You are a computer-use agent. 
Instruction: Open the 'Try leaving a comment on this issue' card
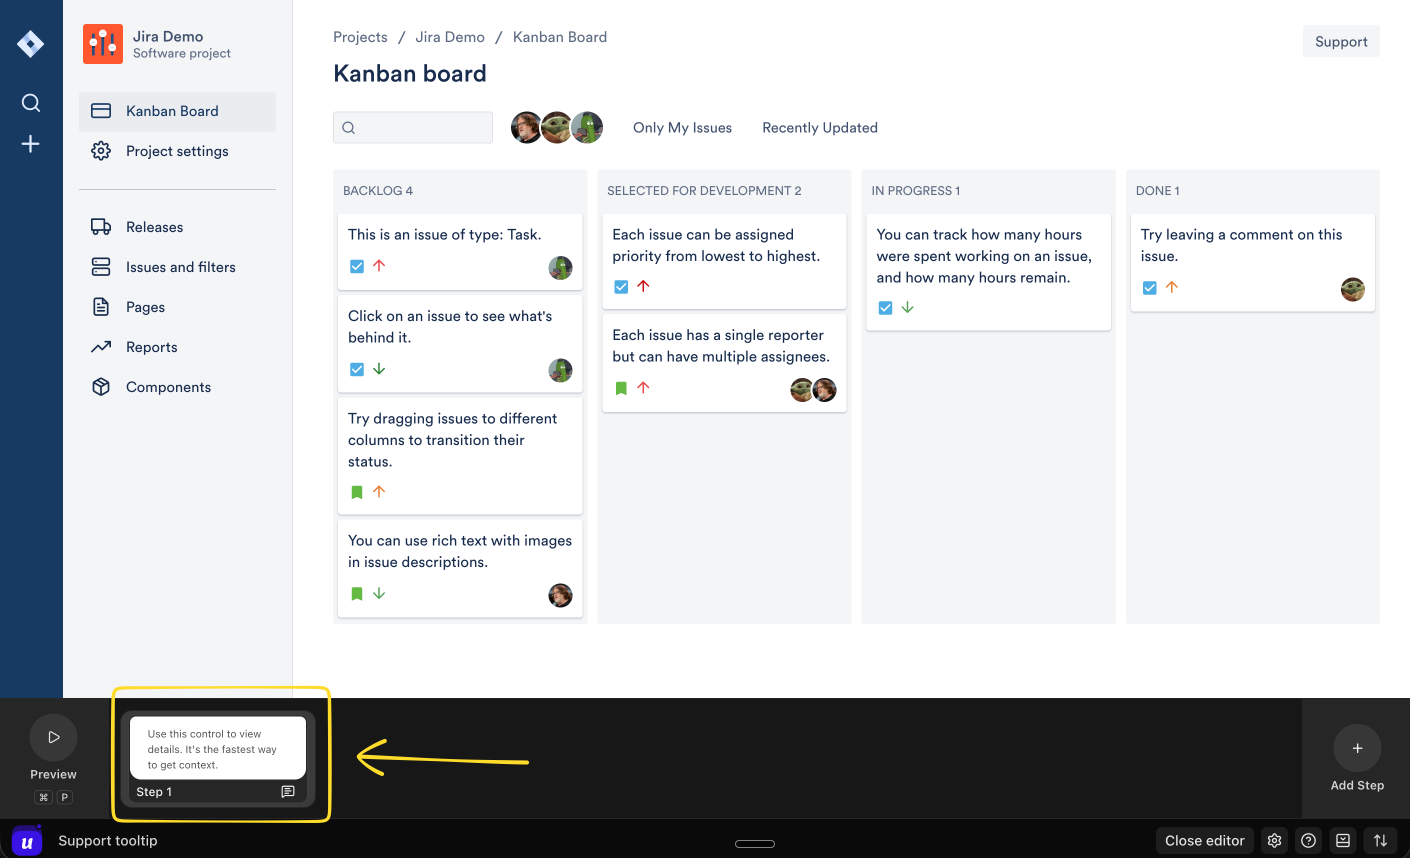1252,262
